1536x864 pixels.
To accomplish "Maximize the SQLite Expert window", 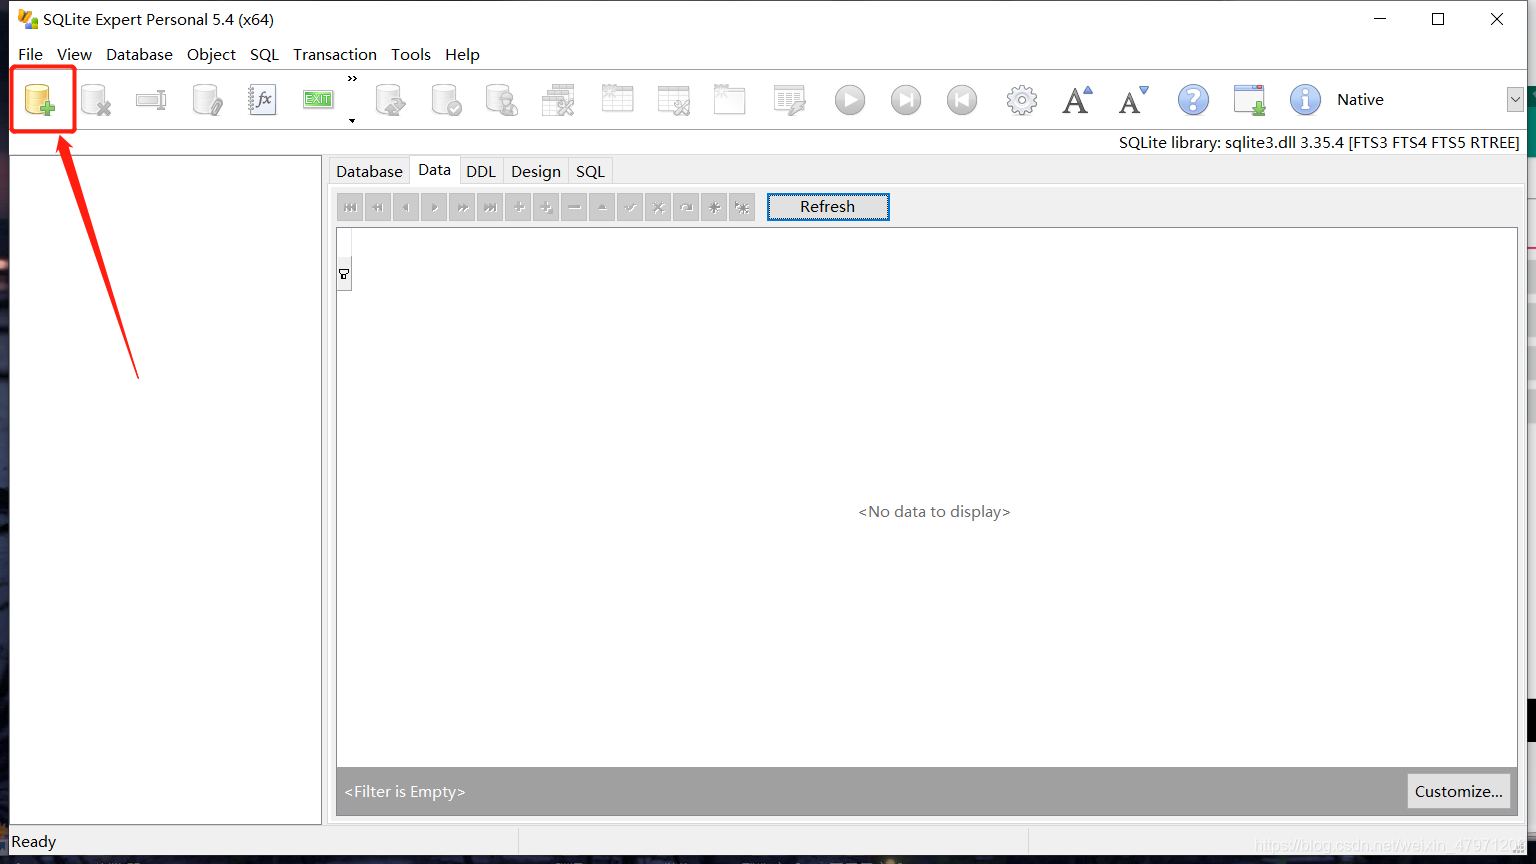I will coord(1438,19).
